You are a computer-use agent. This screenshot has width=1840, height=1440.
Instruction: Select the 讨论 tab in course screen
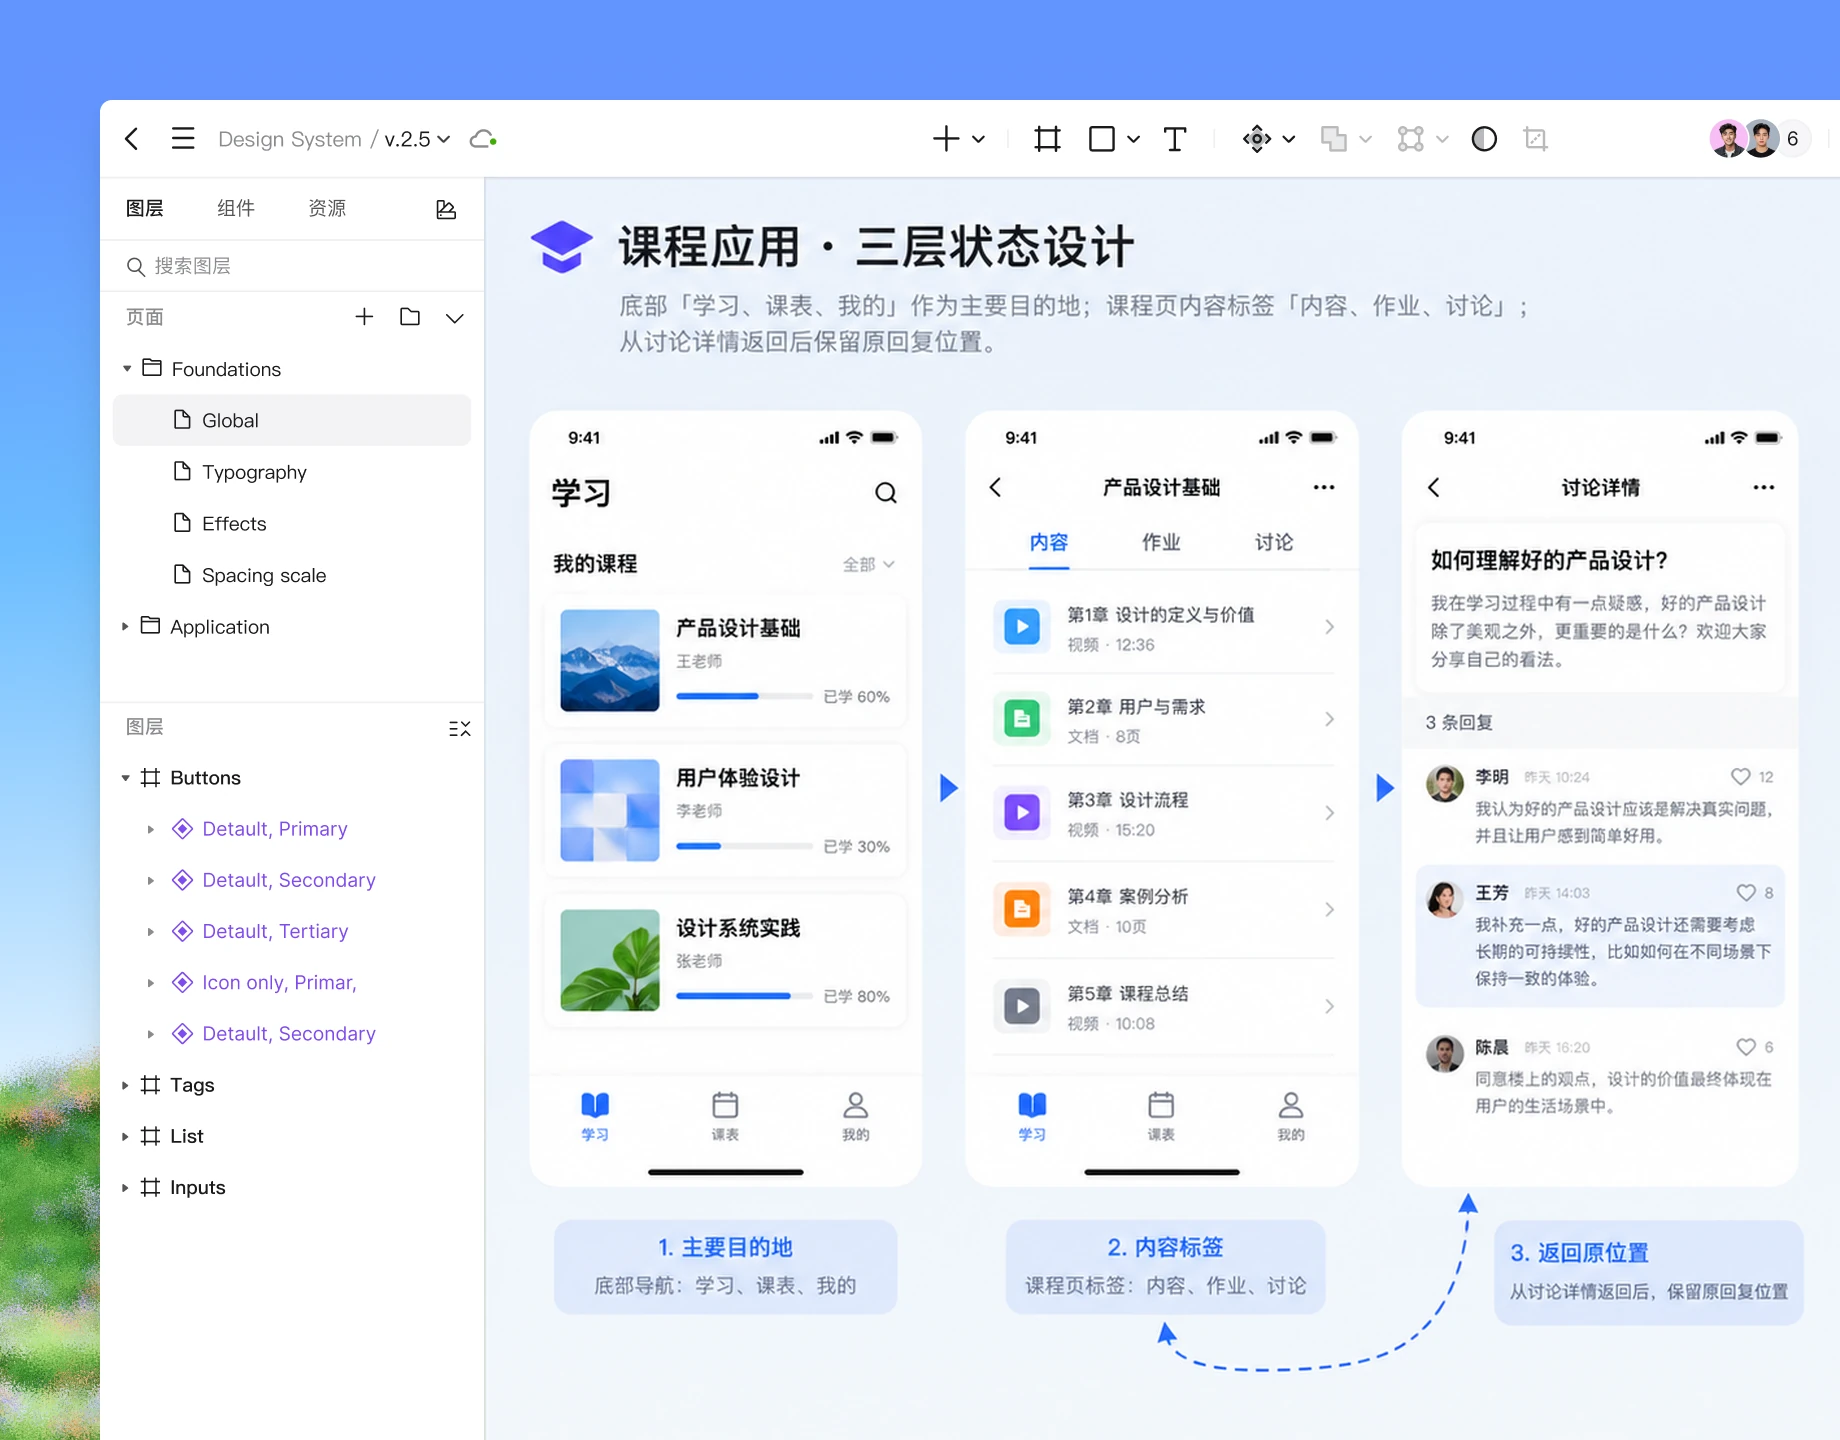coord(1274,542)
